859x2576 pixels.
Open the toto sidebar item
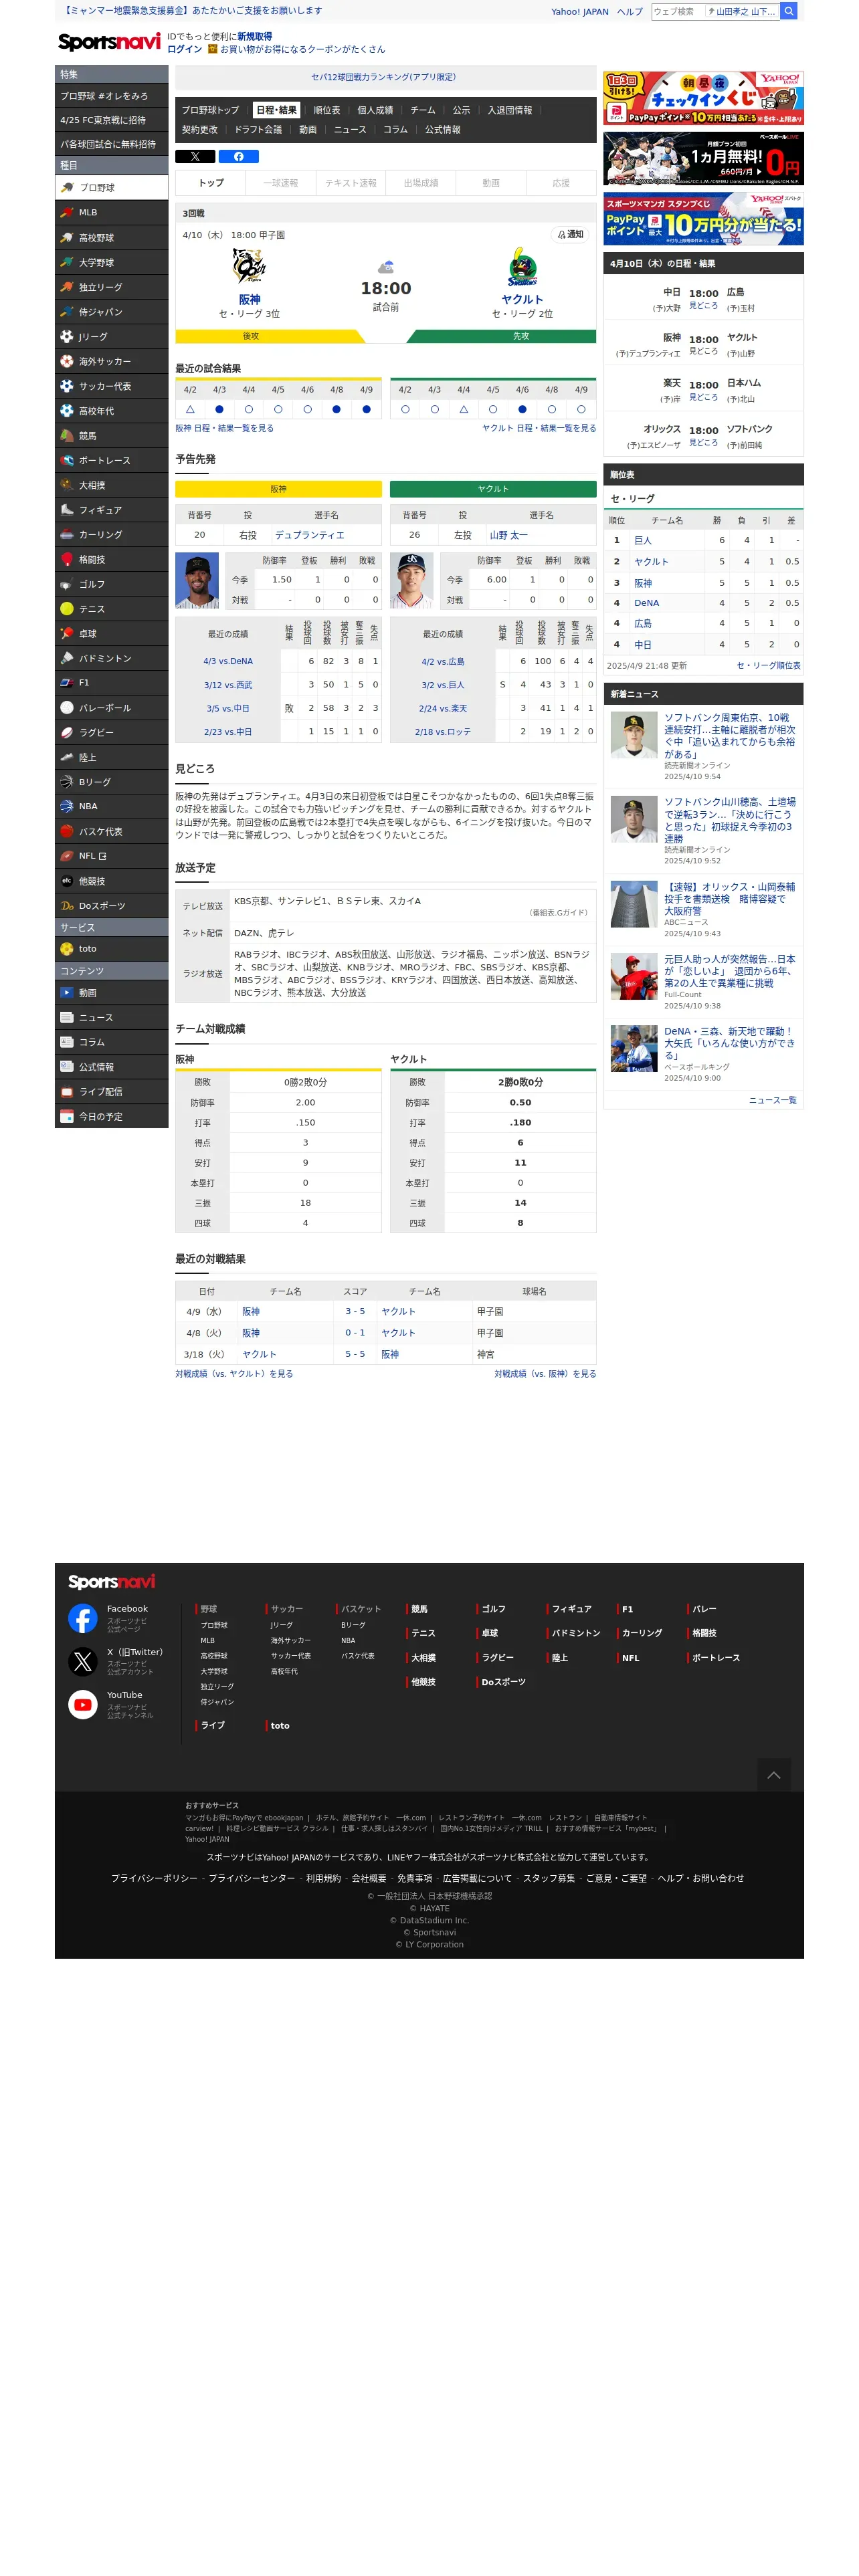click(x=111, y=948)
